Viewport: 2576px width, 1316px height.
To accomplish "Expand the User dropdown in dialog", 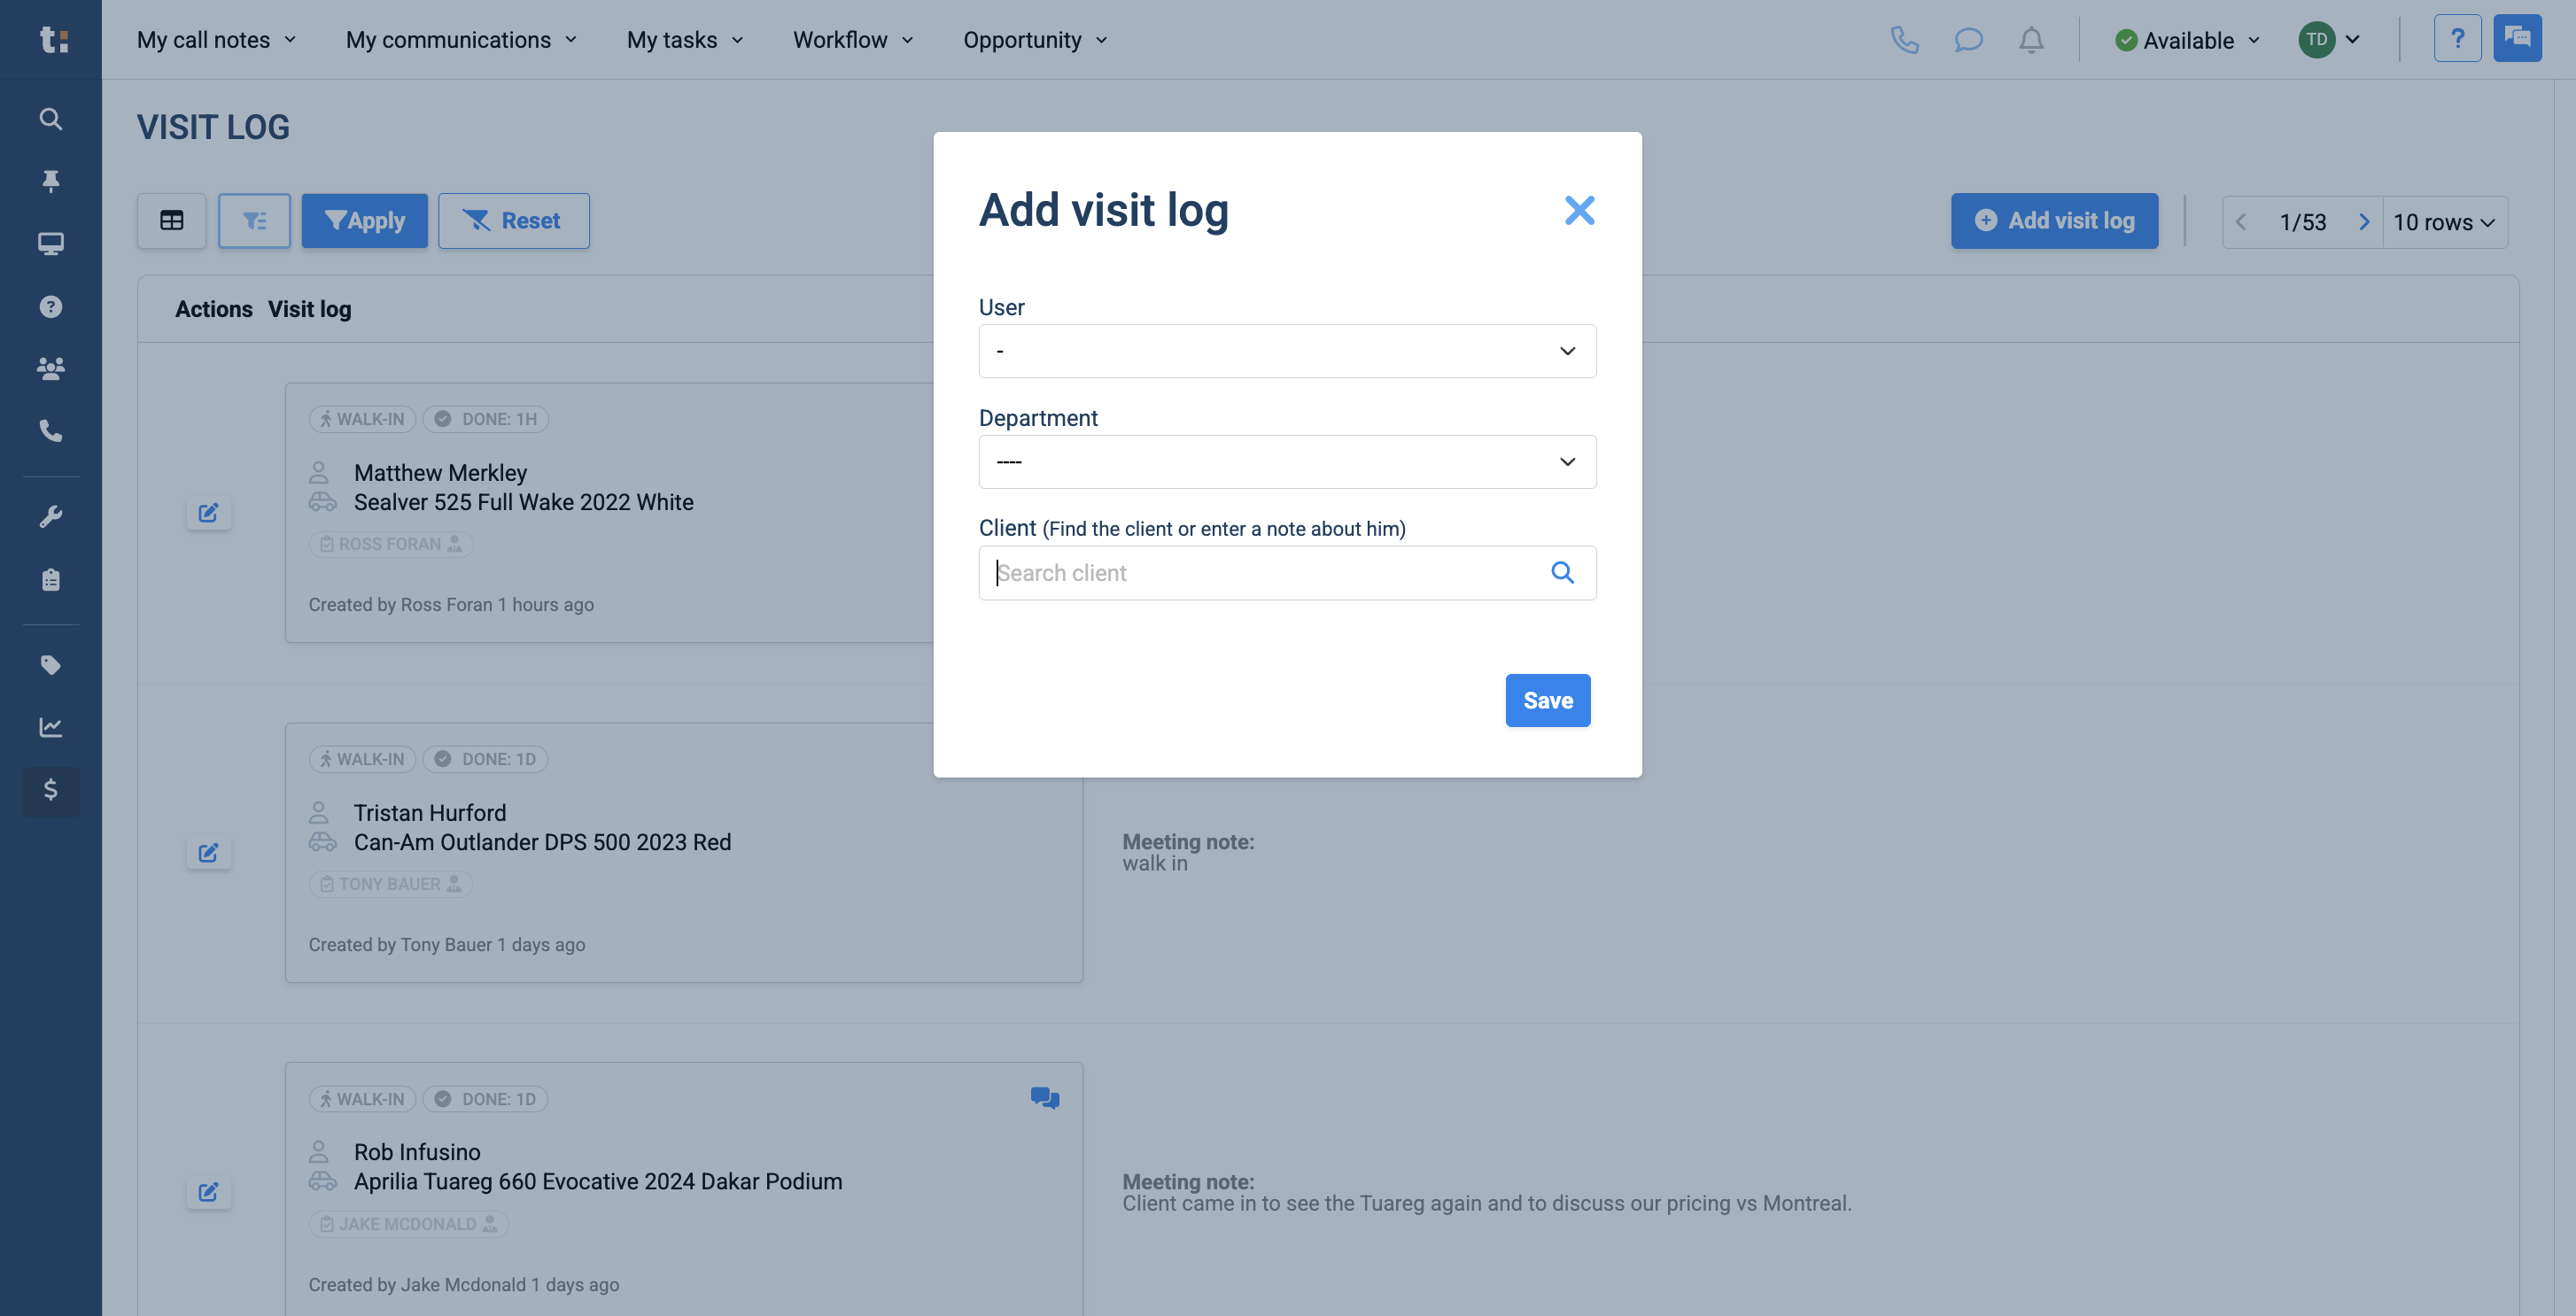I will tap(1287, 351).
